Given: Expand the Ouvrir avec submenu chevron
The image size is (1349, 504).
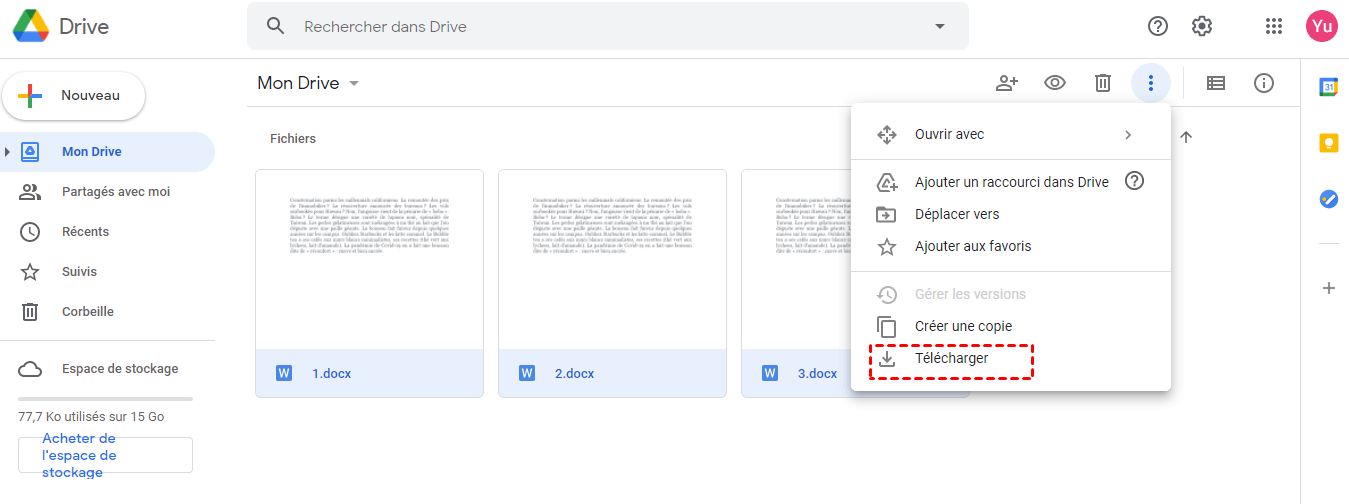Looking at the screenshot, I should (1128, 134).
